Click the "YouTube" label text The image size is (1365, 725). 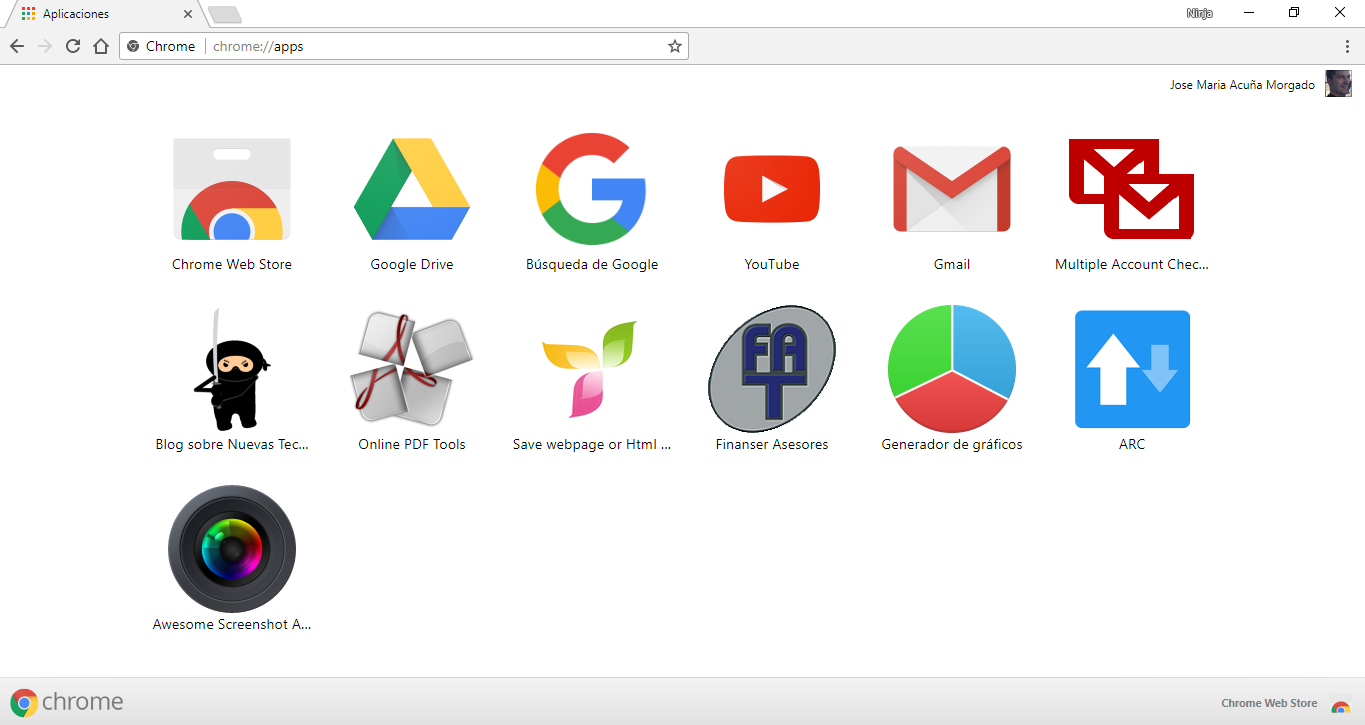click(x=772, y=264)
